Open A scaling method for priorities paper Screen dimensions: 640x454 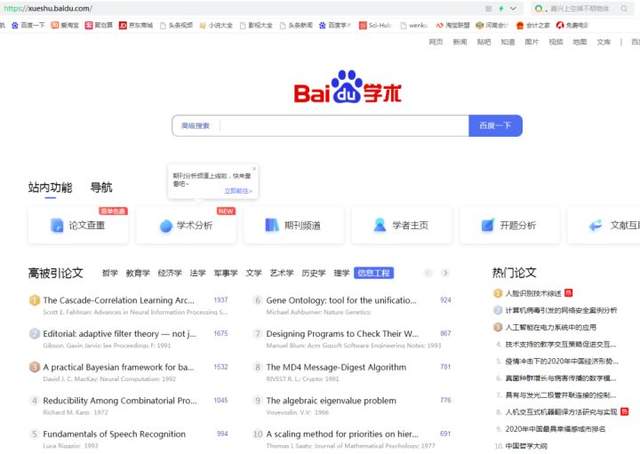pos(342,434)
